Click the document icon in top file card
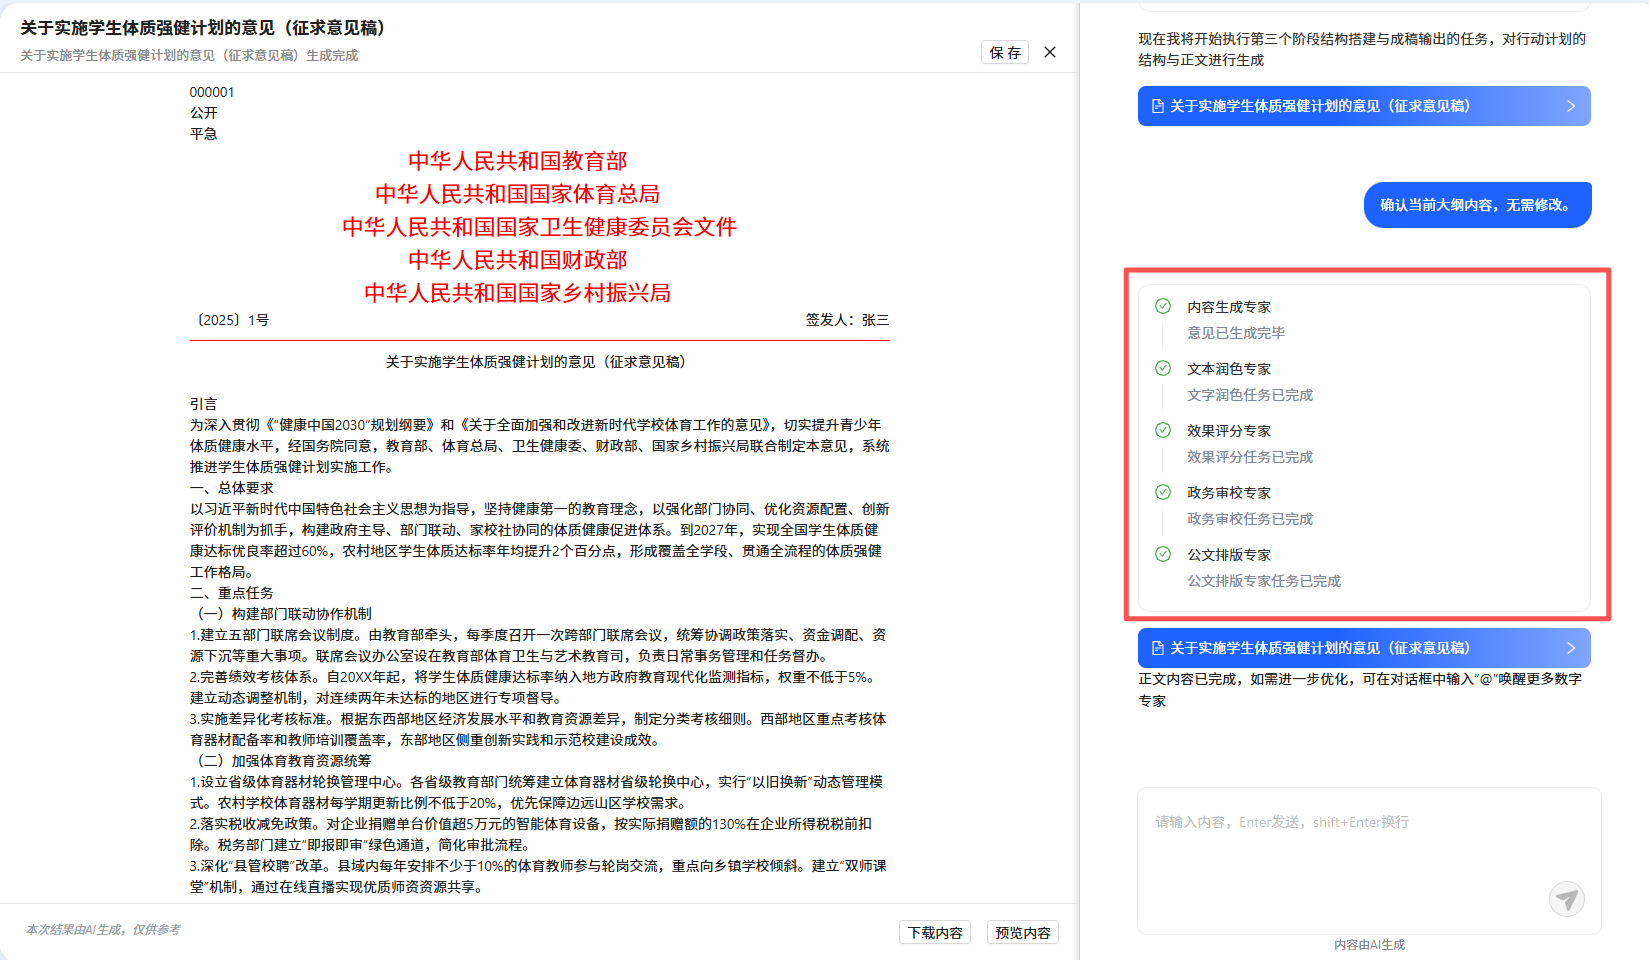This screenshot has width=1649, height=960. [1158, 106]
